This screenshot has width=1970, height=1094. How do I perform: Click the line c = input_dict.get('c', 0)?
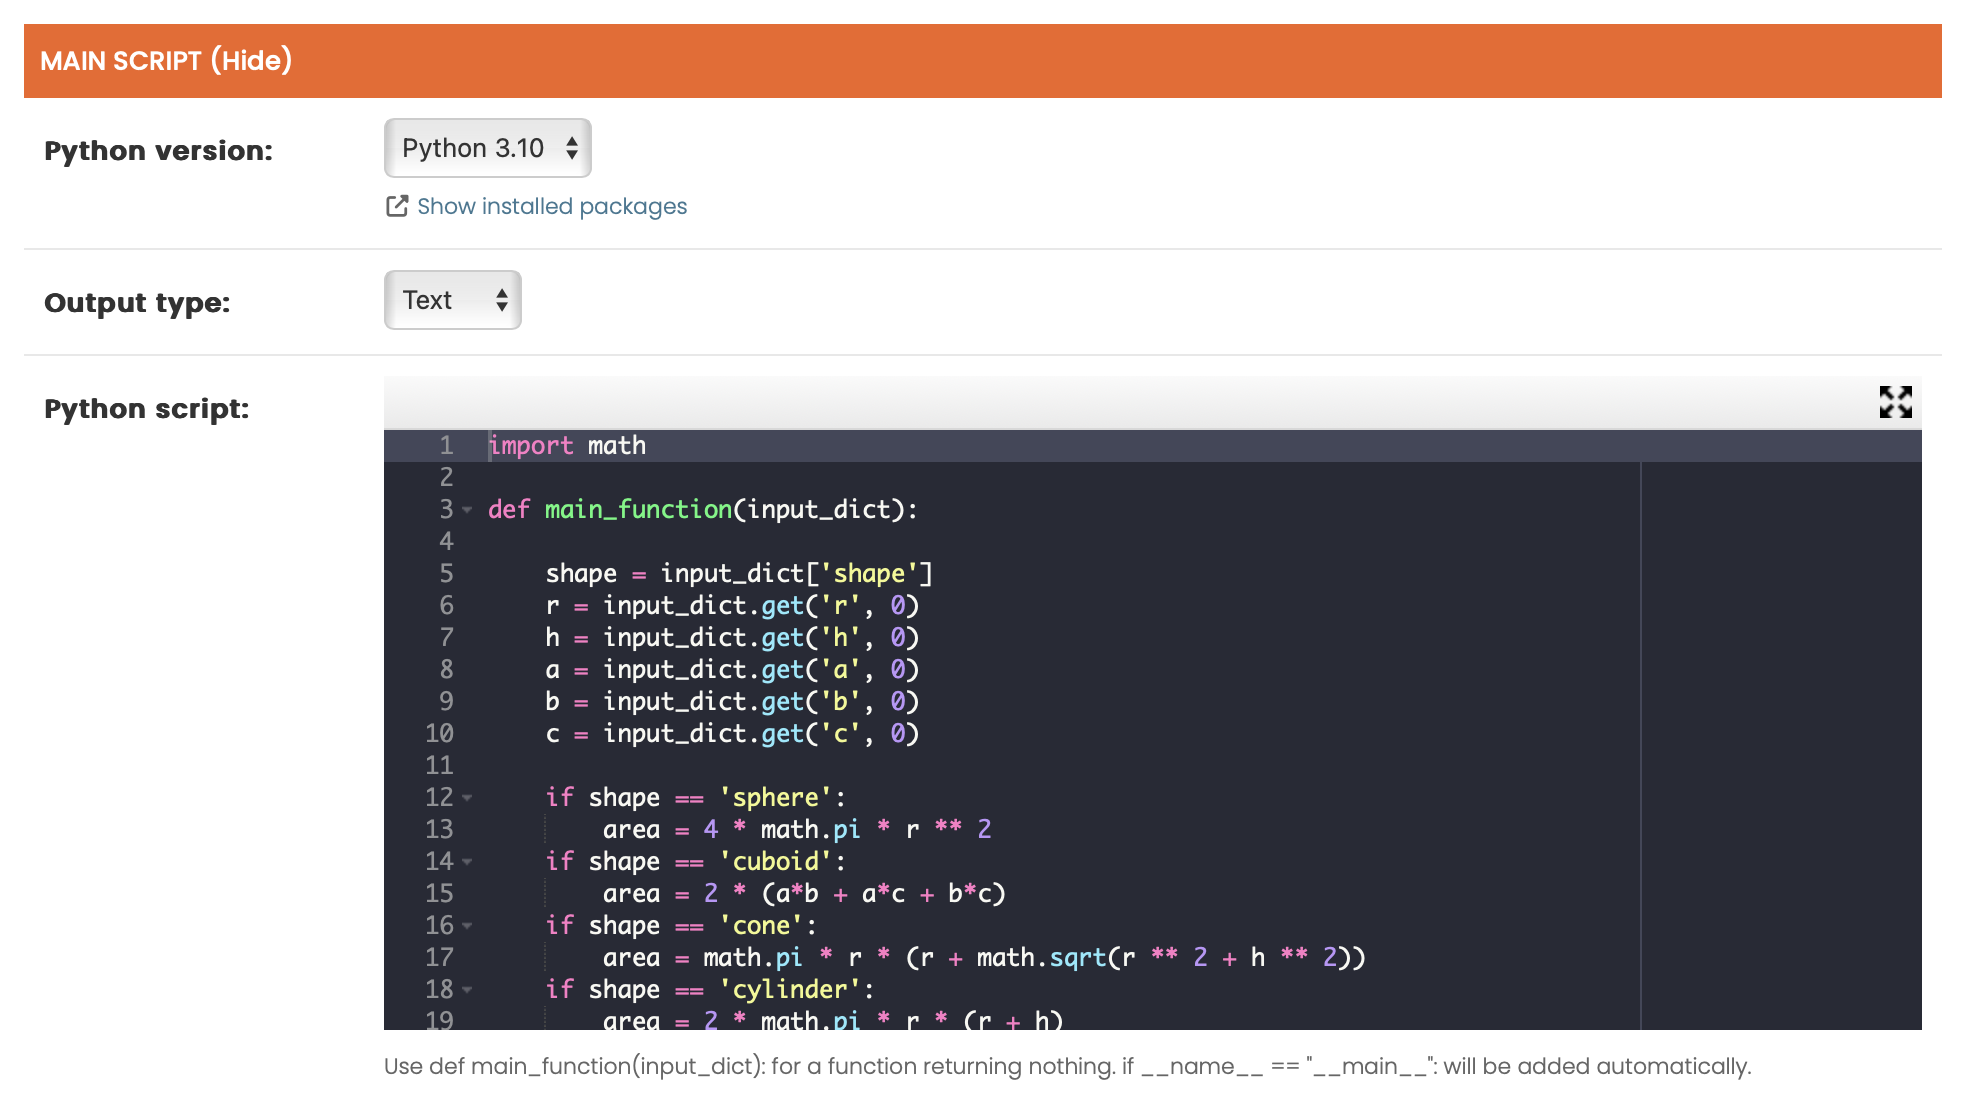[732, 734]
